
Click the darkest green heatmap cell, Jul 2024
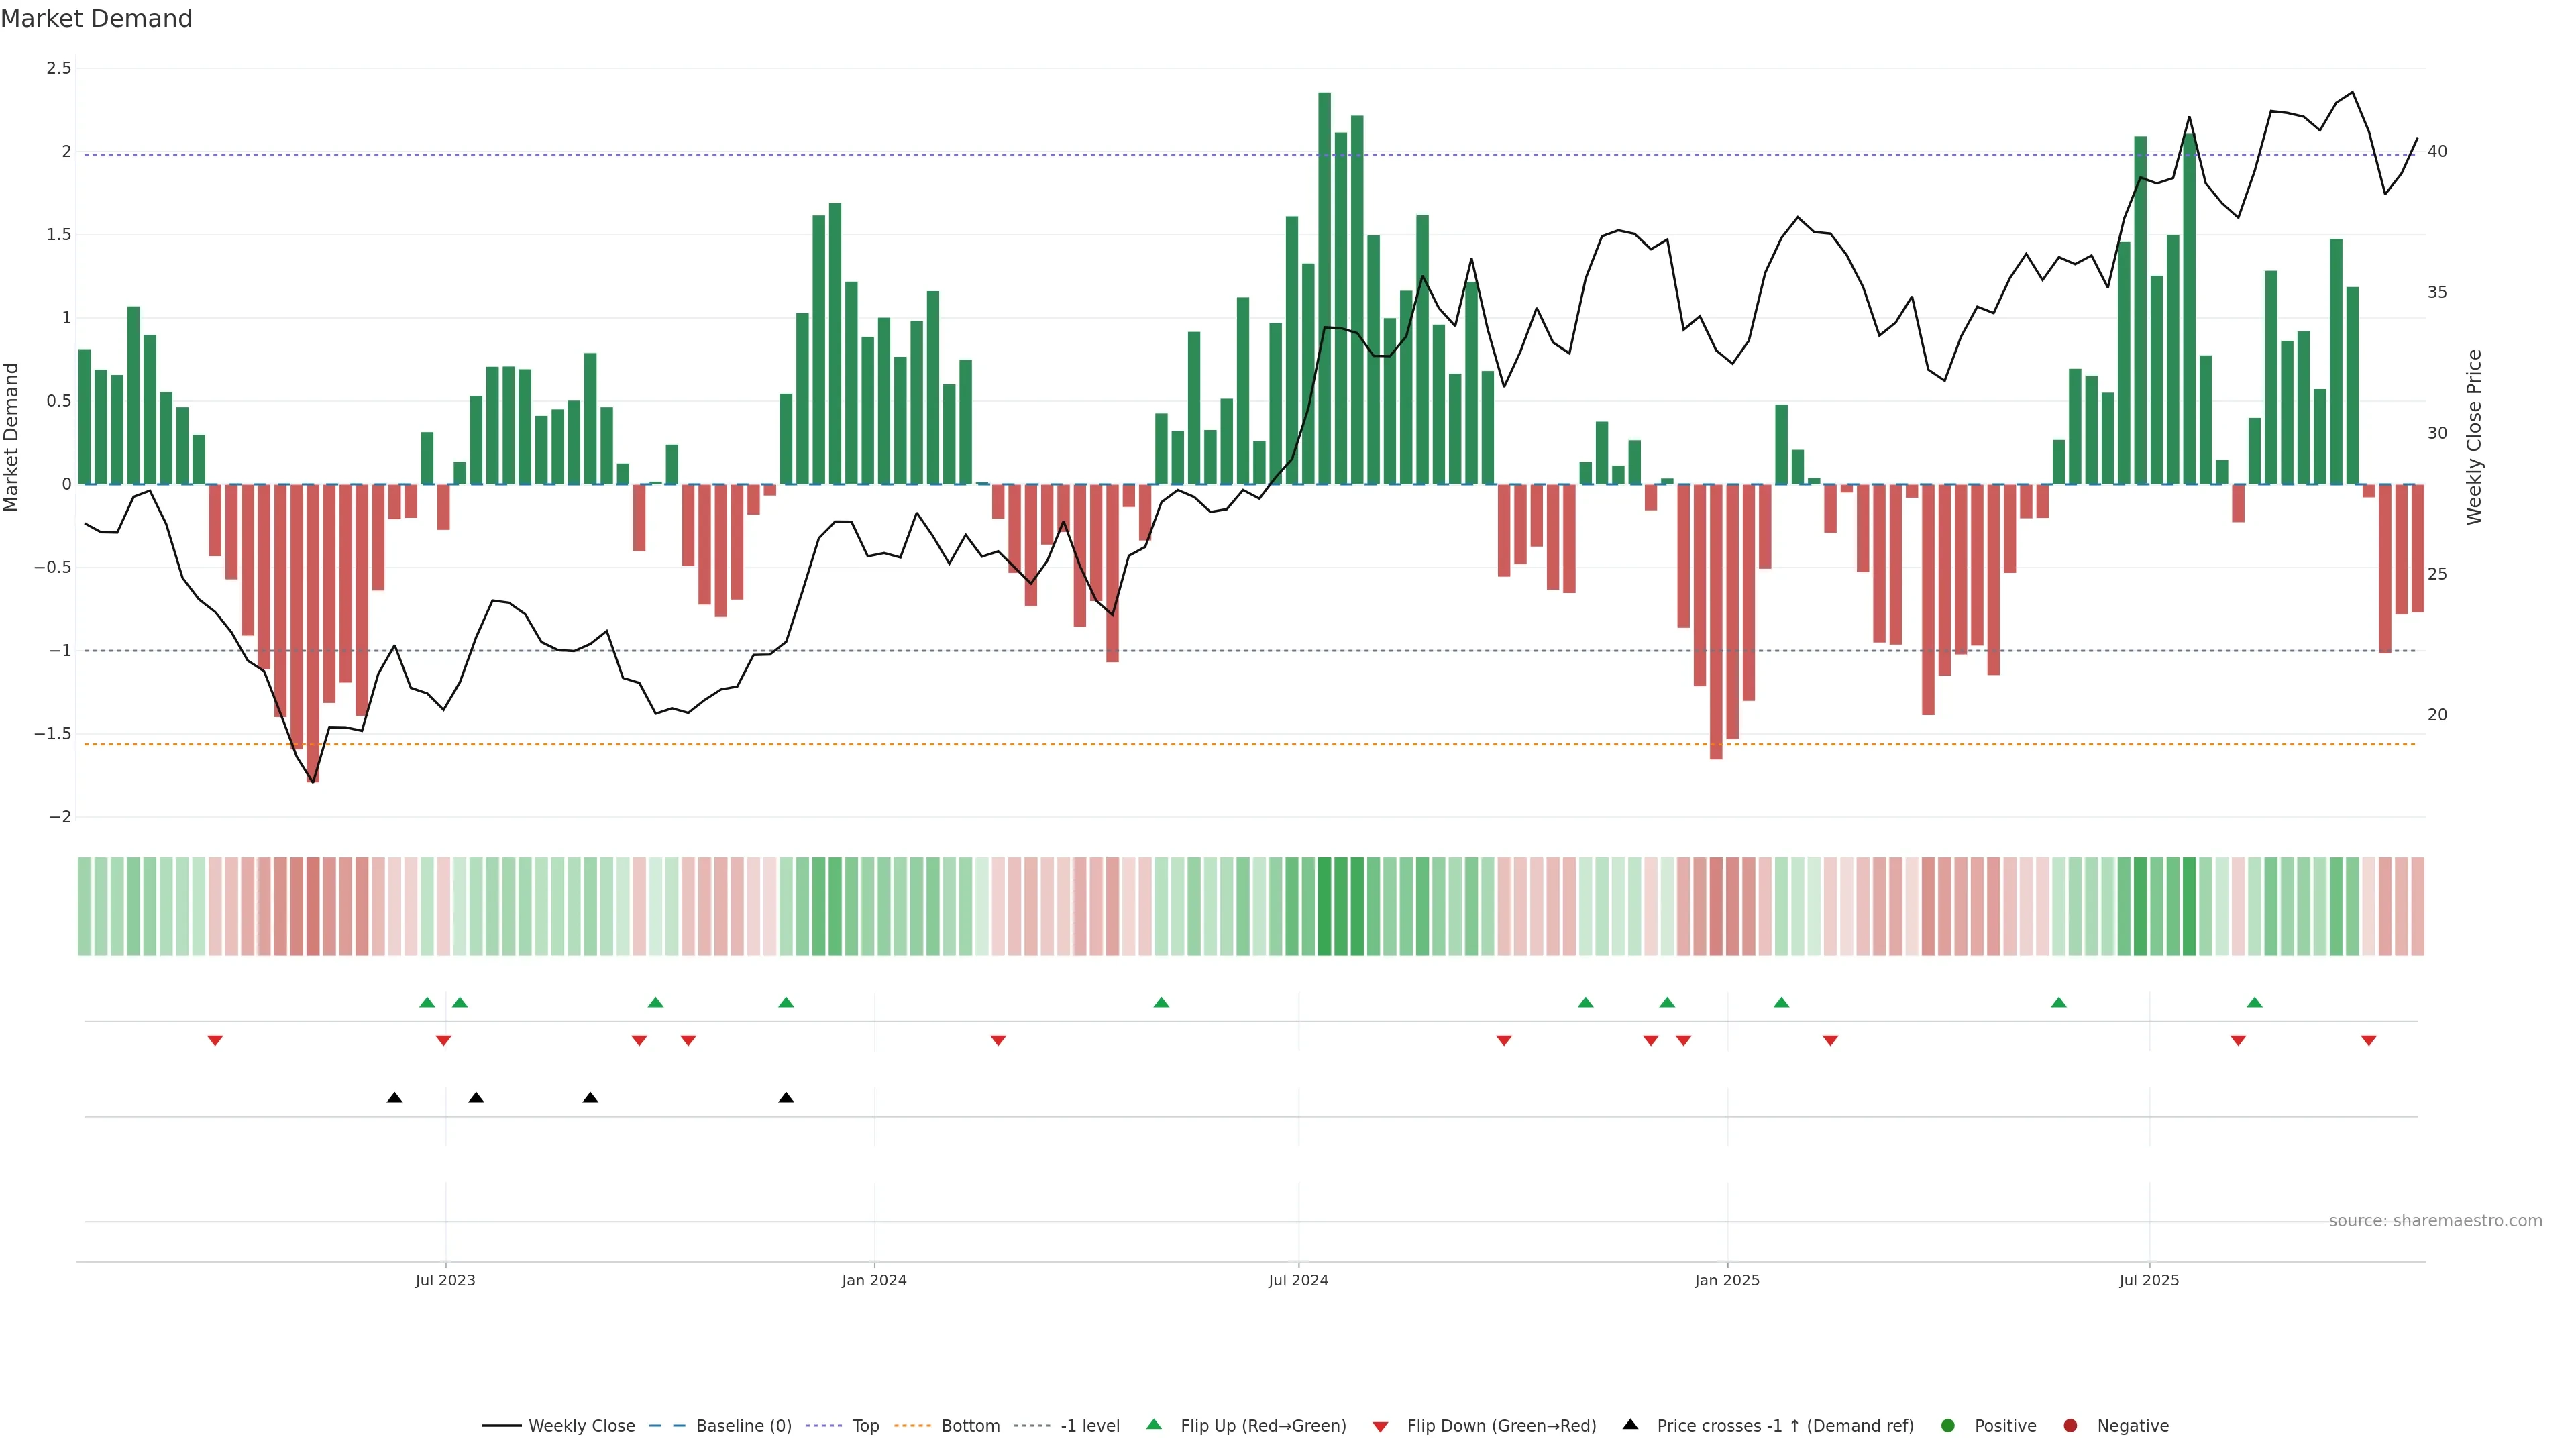tap(1324, 906)
